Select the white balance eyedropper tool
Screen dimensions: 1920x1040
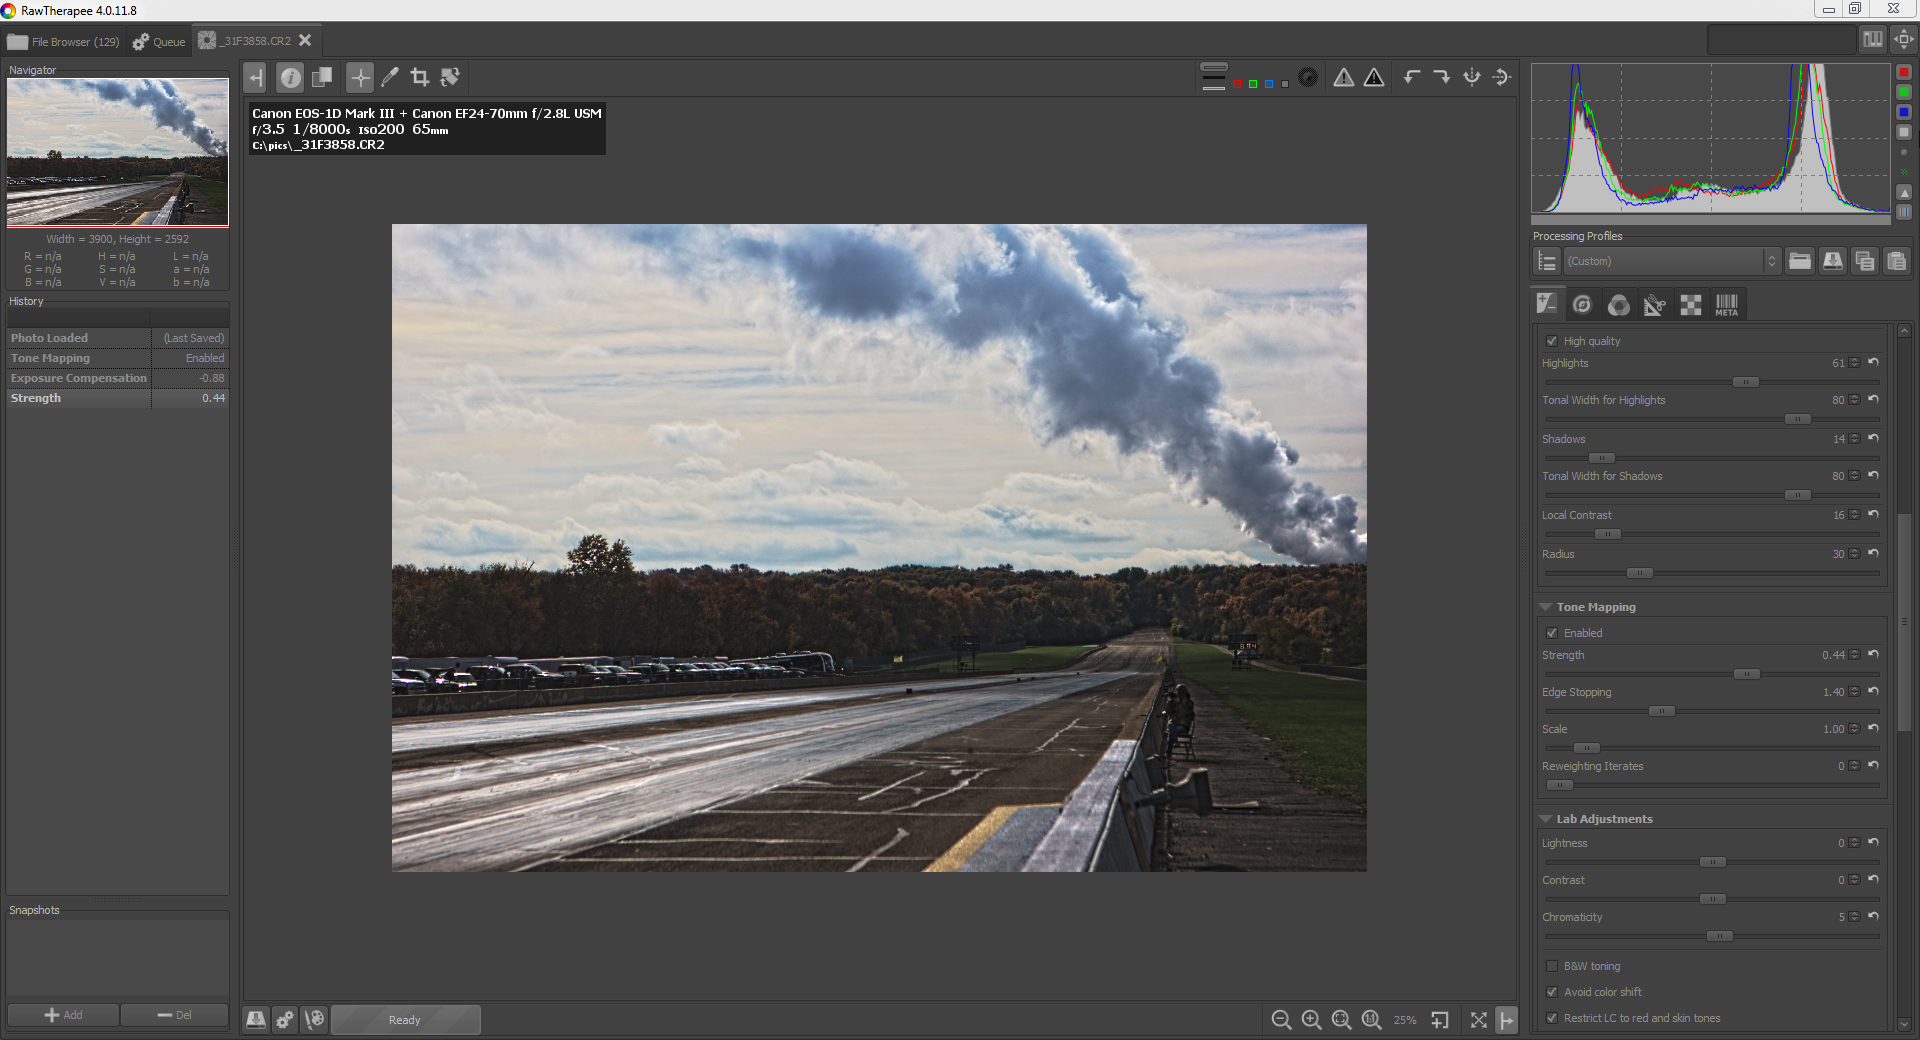pos(390,77)
